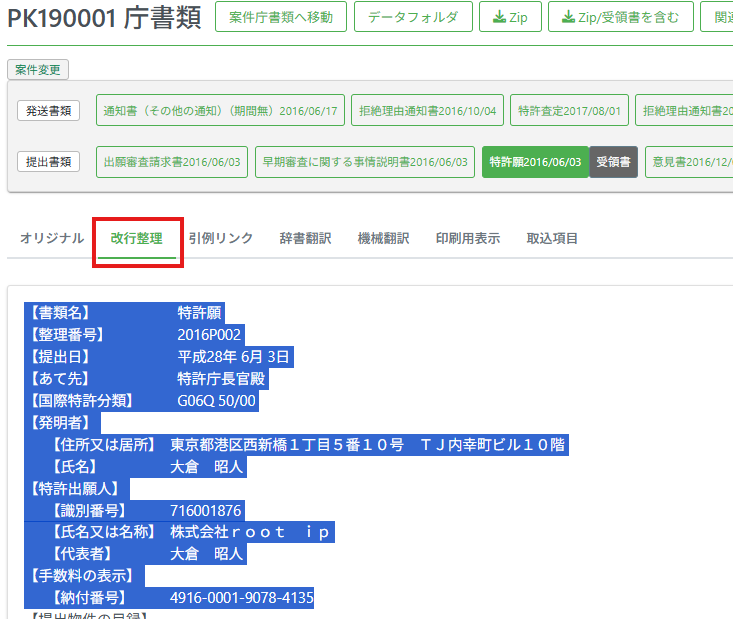Click Zip/受領書を含む download button
This screenshot has height=619, width=733.
pos(620,17)
